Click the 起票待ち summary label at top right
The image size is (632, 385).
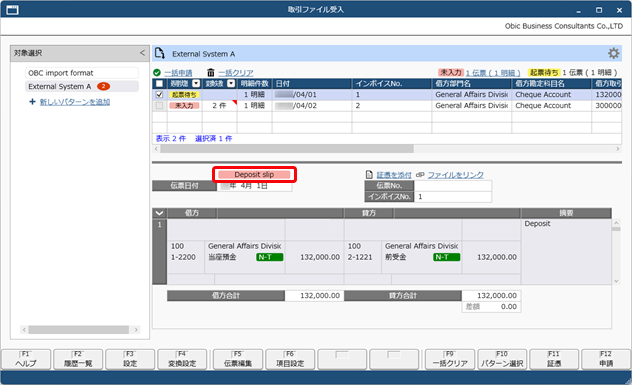tap(544, 73)
